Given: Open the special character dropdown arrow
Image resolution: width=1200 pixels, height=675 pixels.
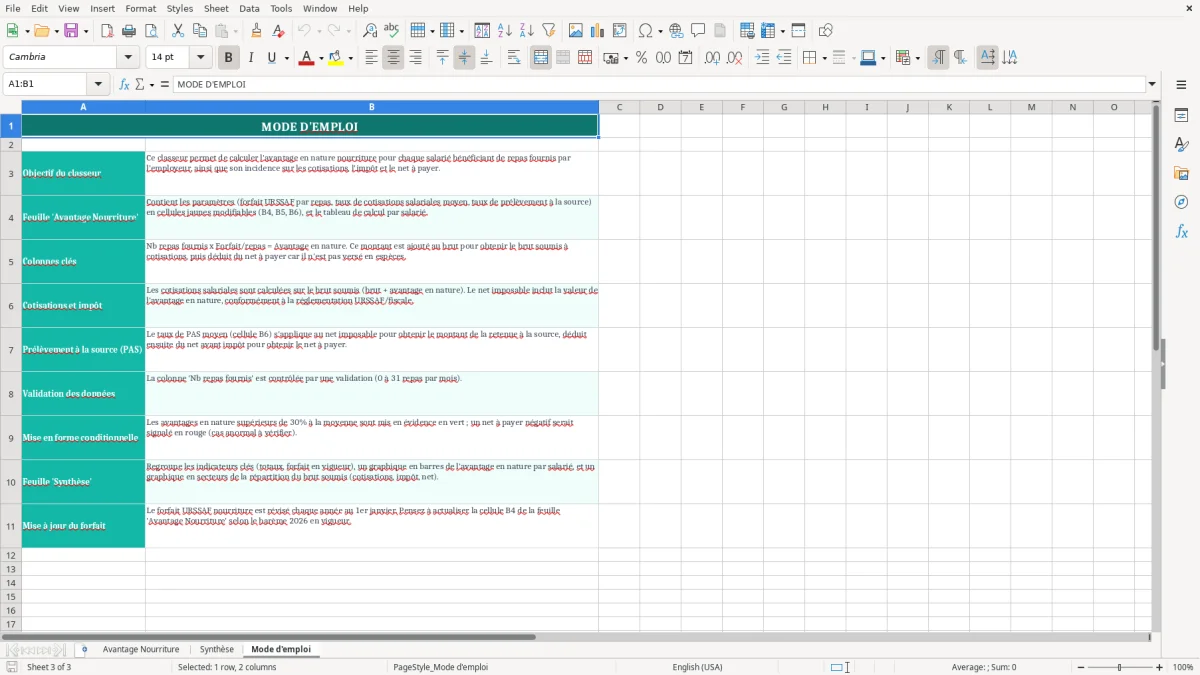Looking at the screenshot, I should pyautogui.click(x=660, y=31).
